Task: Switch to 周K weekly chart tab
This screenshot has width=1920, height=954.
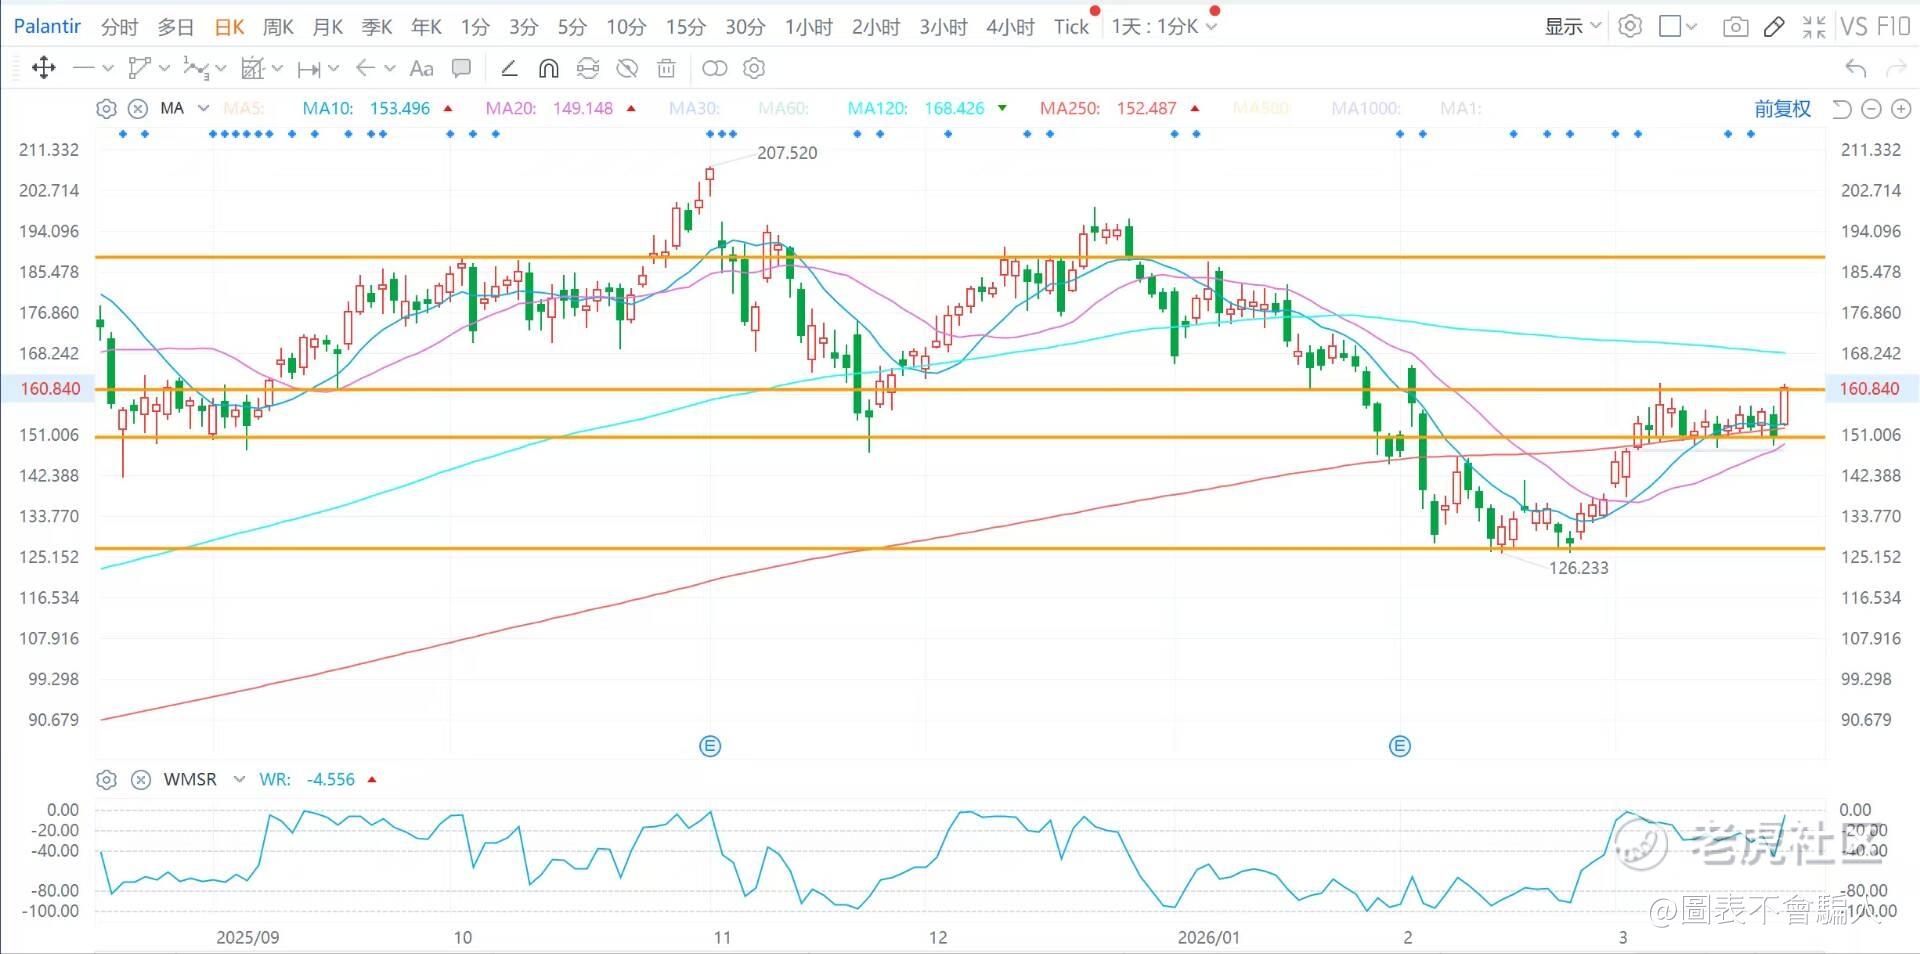Action: coord(278,27)
